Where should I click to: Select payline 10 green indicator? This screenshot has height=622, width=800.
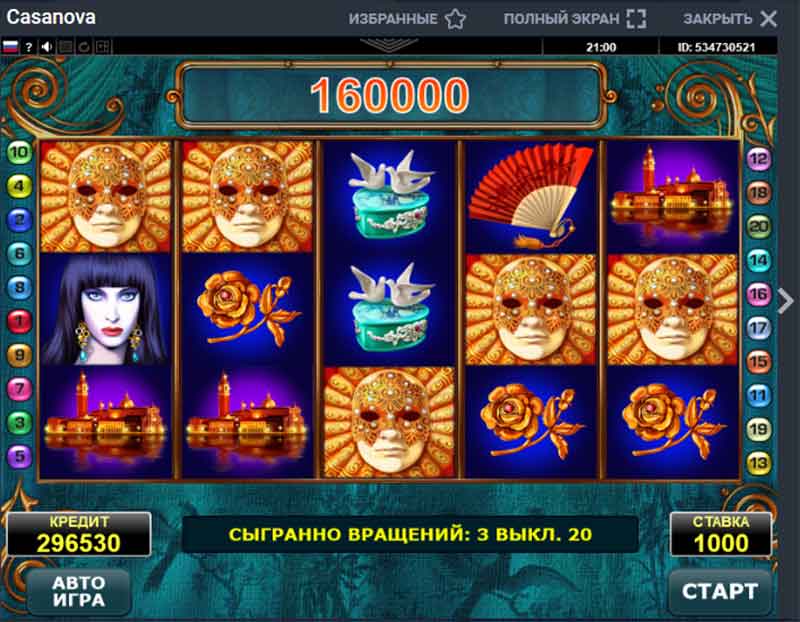[19, 152]
